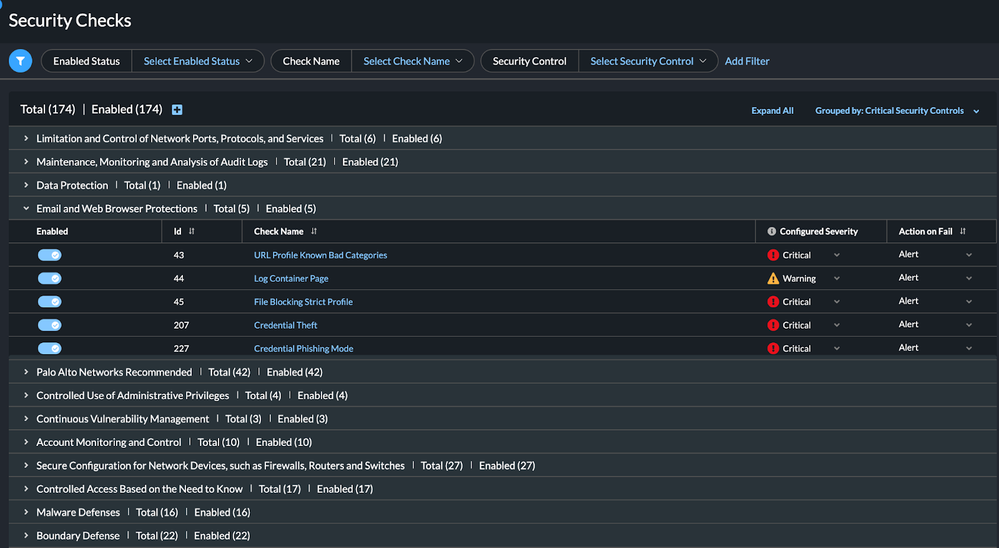Click the Add Filter link
This screenshot has width=999, height=548.
click(747, 61)
